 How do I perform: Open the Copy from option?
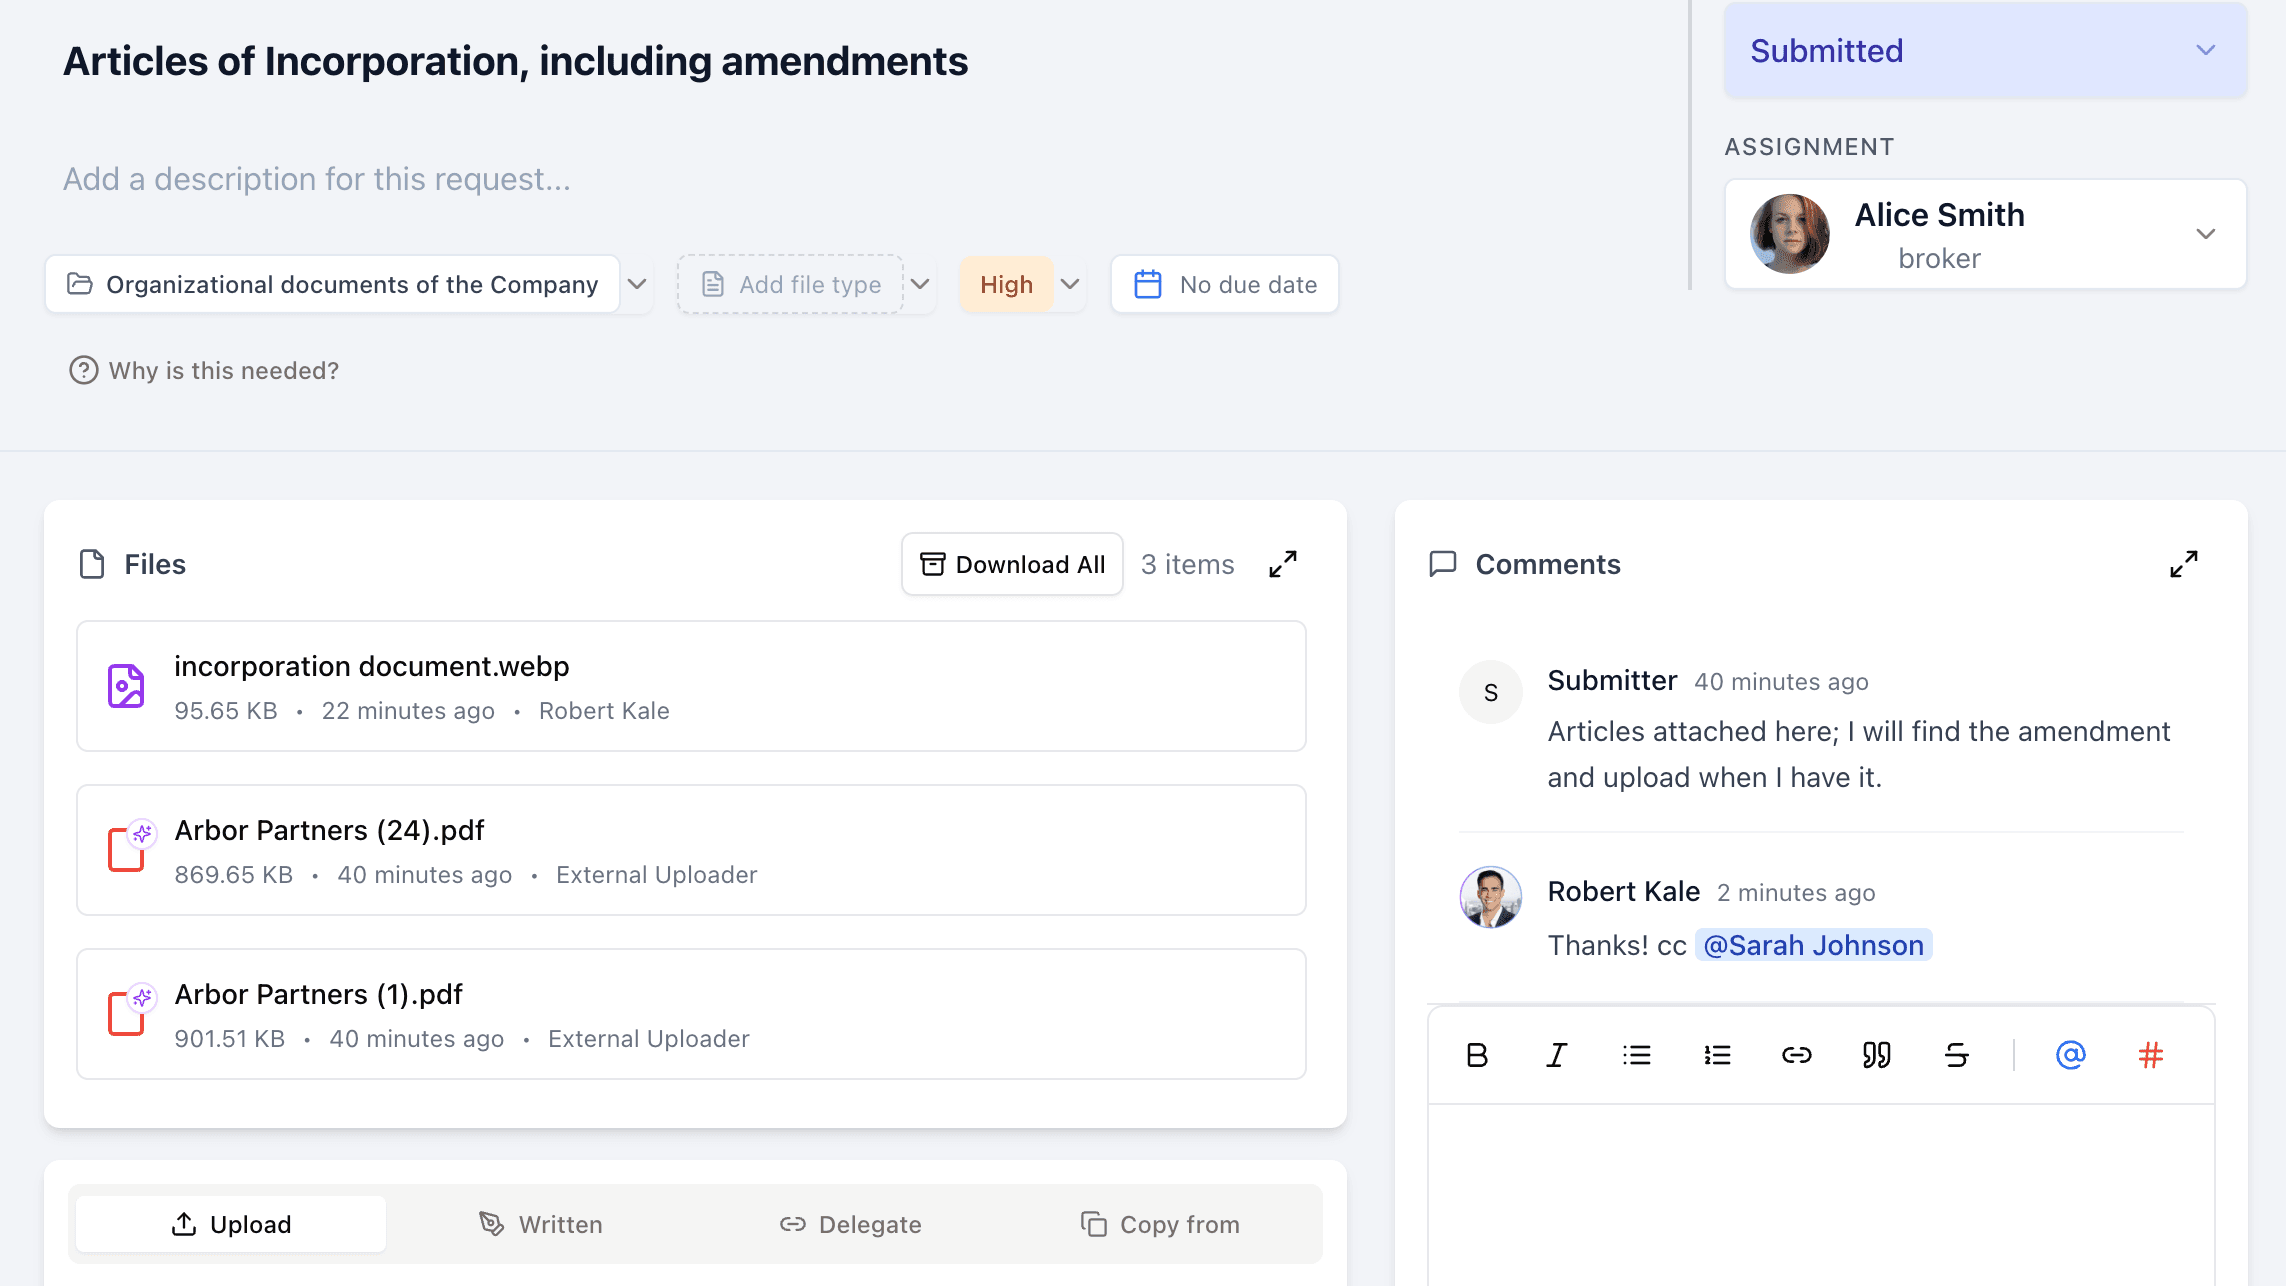pyautogui.click(x=1159, y=1223)
